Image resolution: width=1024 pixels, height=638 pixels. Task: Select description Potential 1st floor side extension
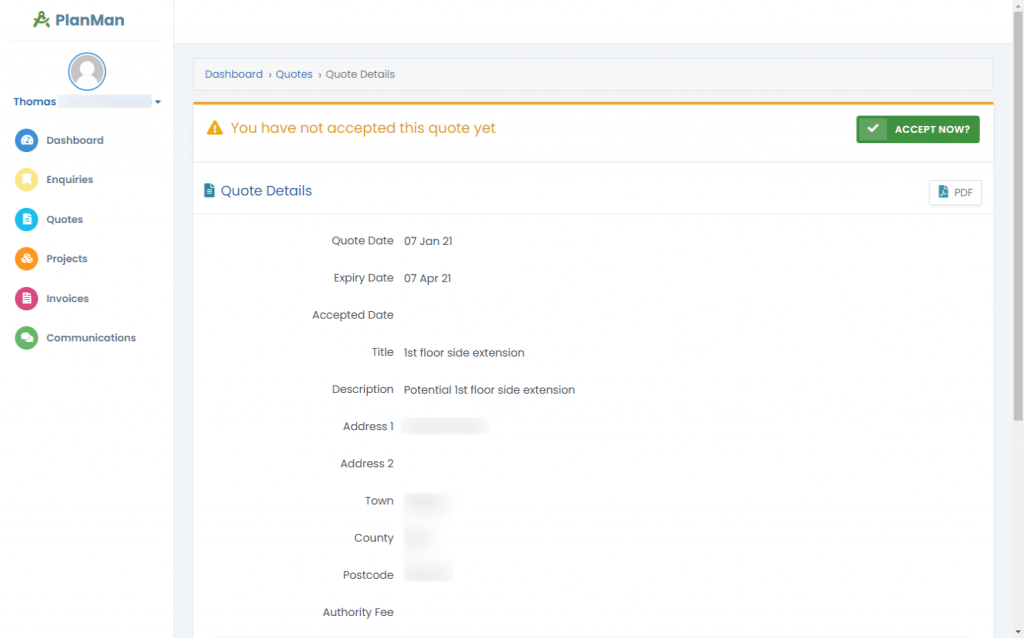489,390
